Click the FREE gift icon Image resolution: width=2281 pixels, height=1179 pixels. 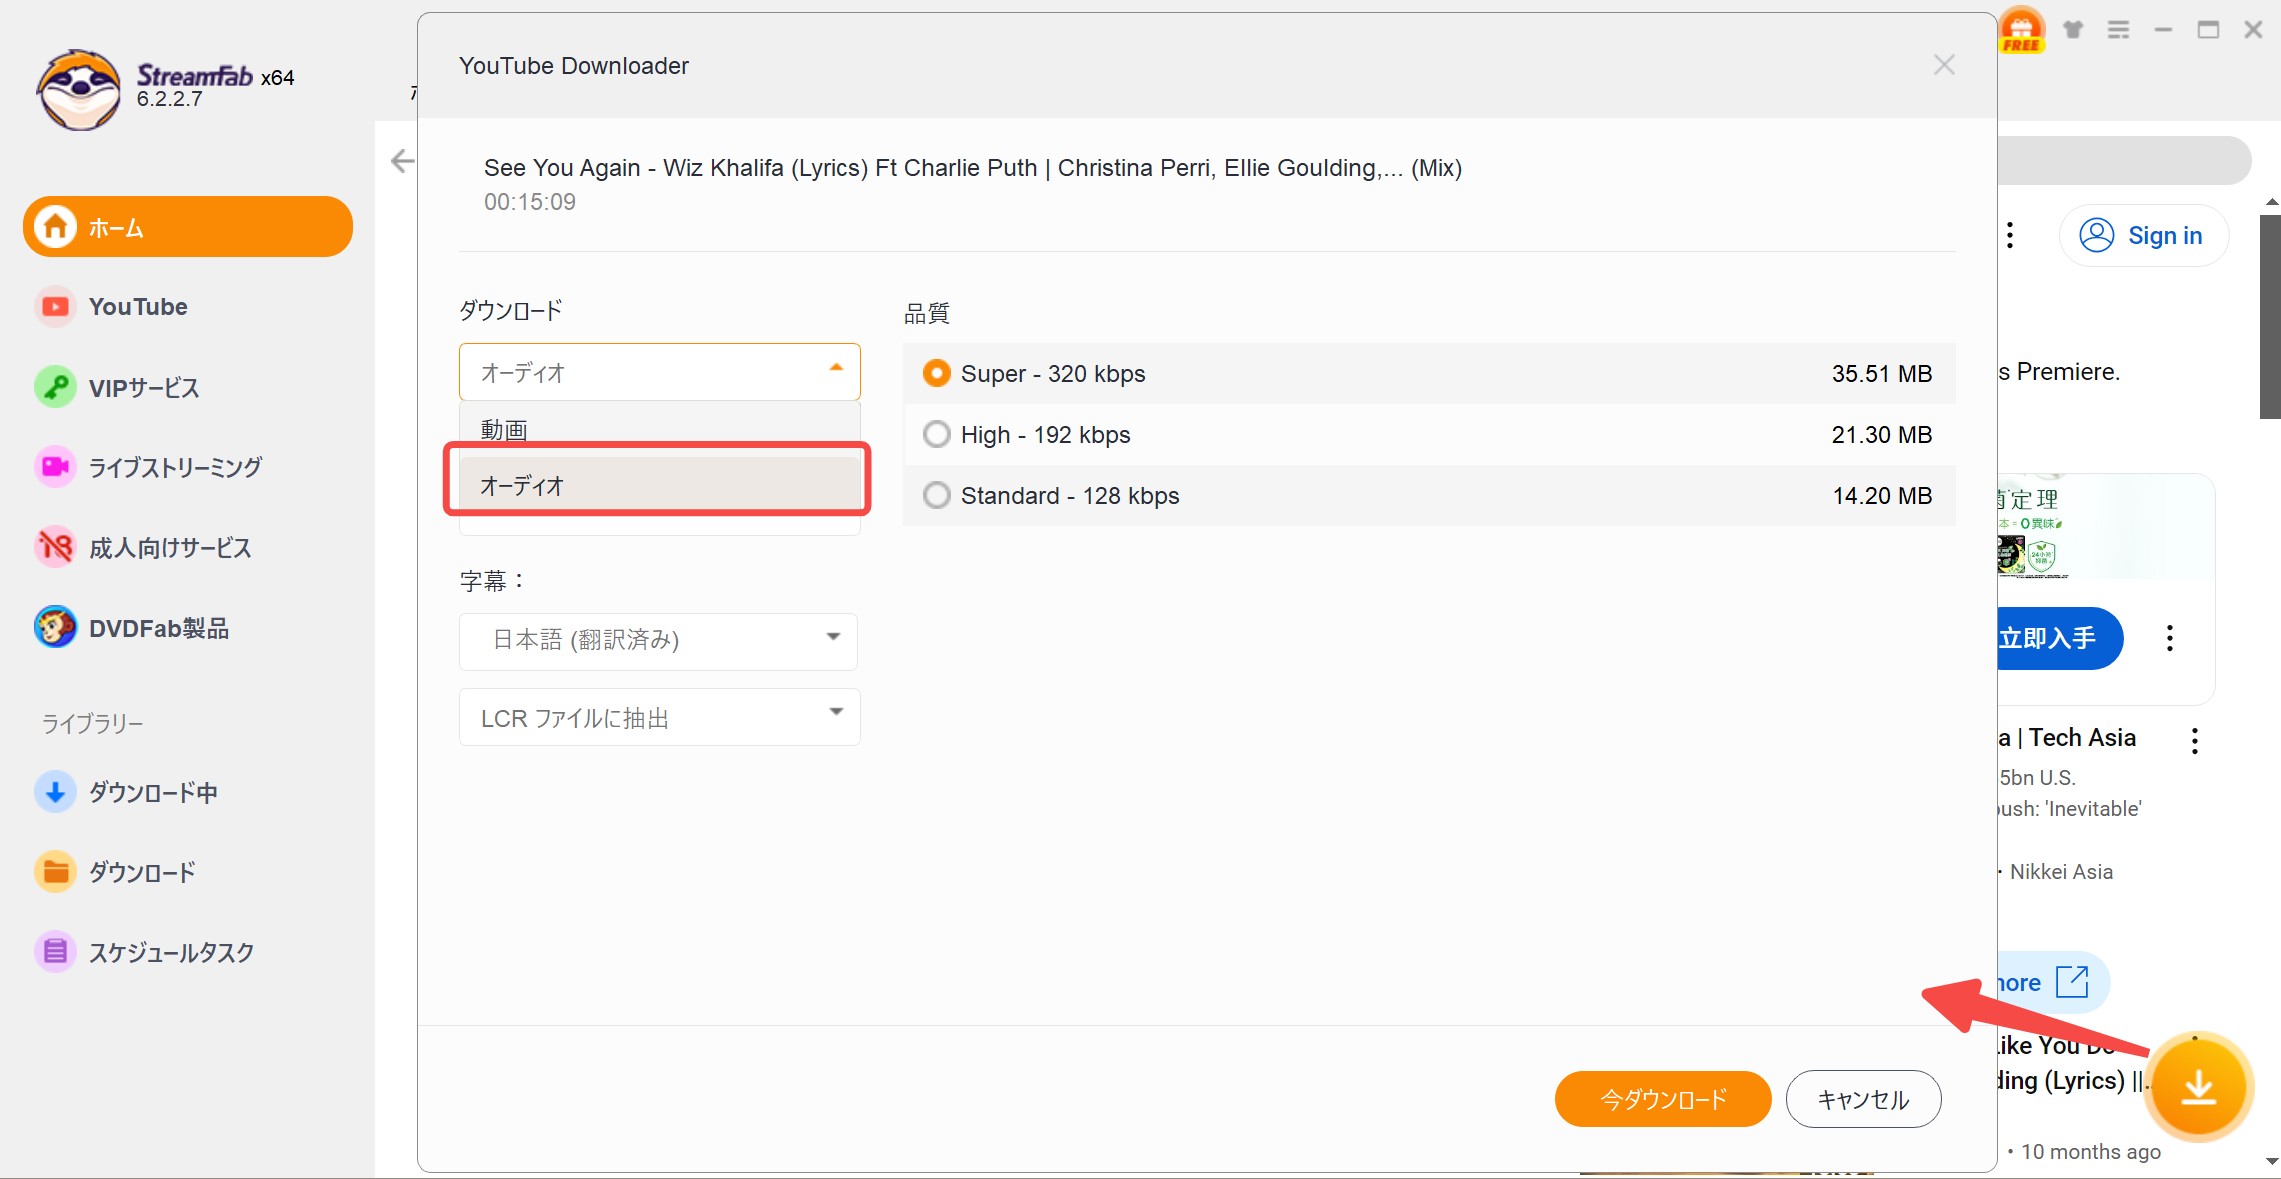point(2021,29)
